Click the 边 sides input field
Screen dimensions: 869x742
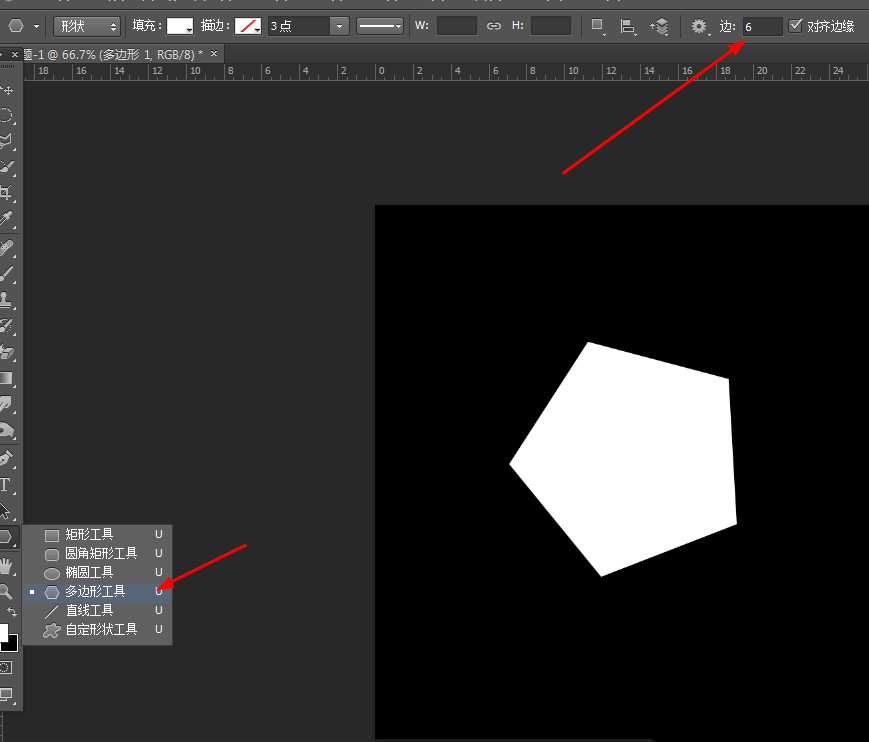tap(762, 26)
